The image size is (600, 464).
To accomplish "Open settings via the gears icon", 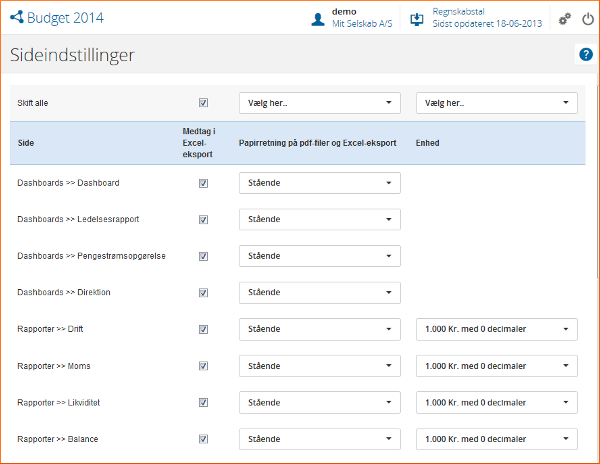I will (565, 19).
